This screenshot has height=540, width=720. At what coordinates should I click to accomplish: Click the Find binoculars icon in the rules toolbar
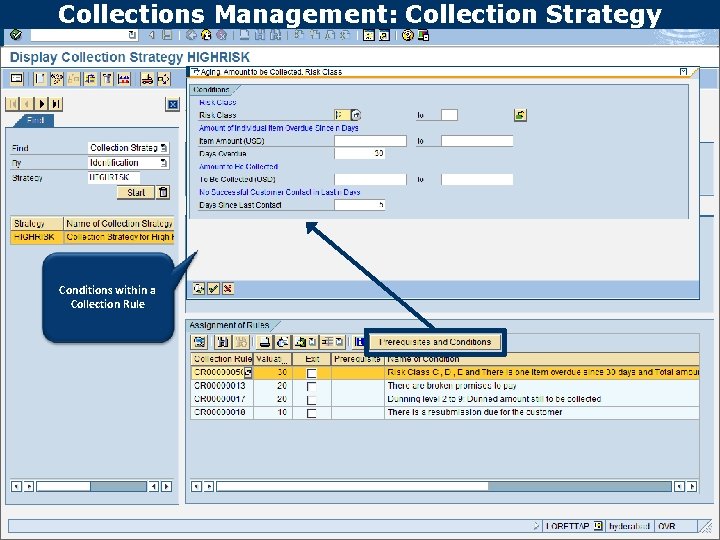coord(223,342)
